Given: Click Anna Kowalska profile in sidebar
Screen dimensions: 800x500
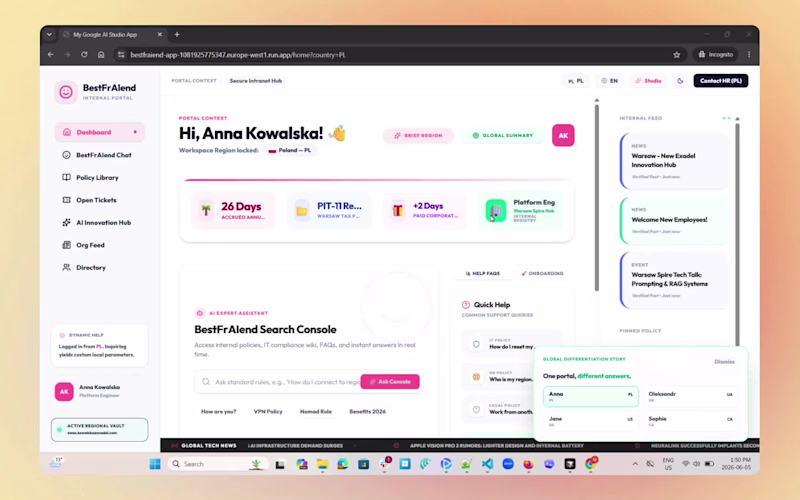Looking at the screenshot, I should (x=99, y=391).
